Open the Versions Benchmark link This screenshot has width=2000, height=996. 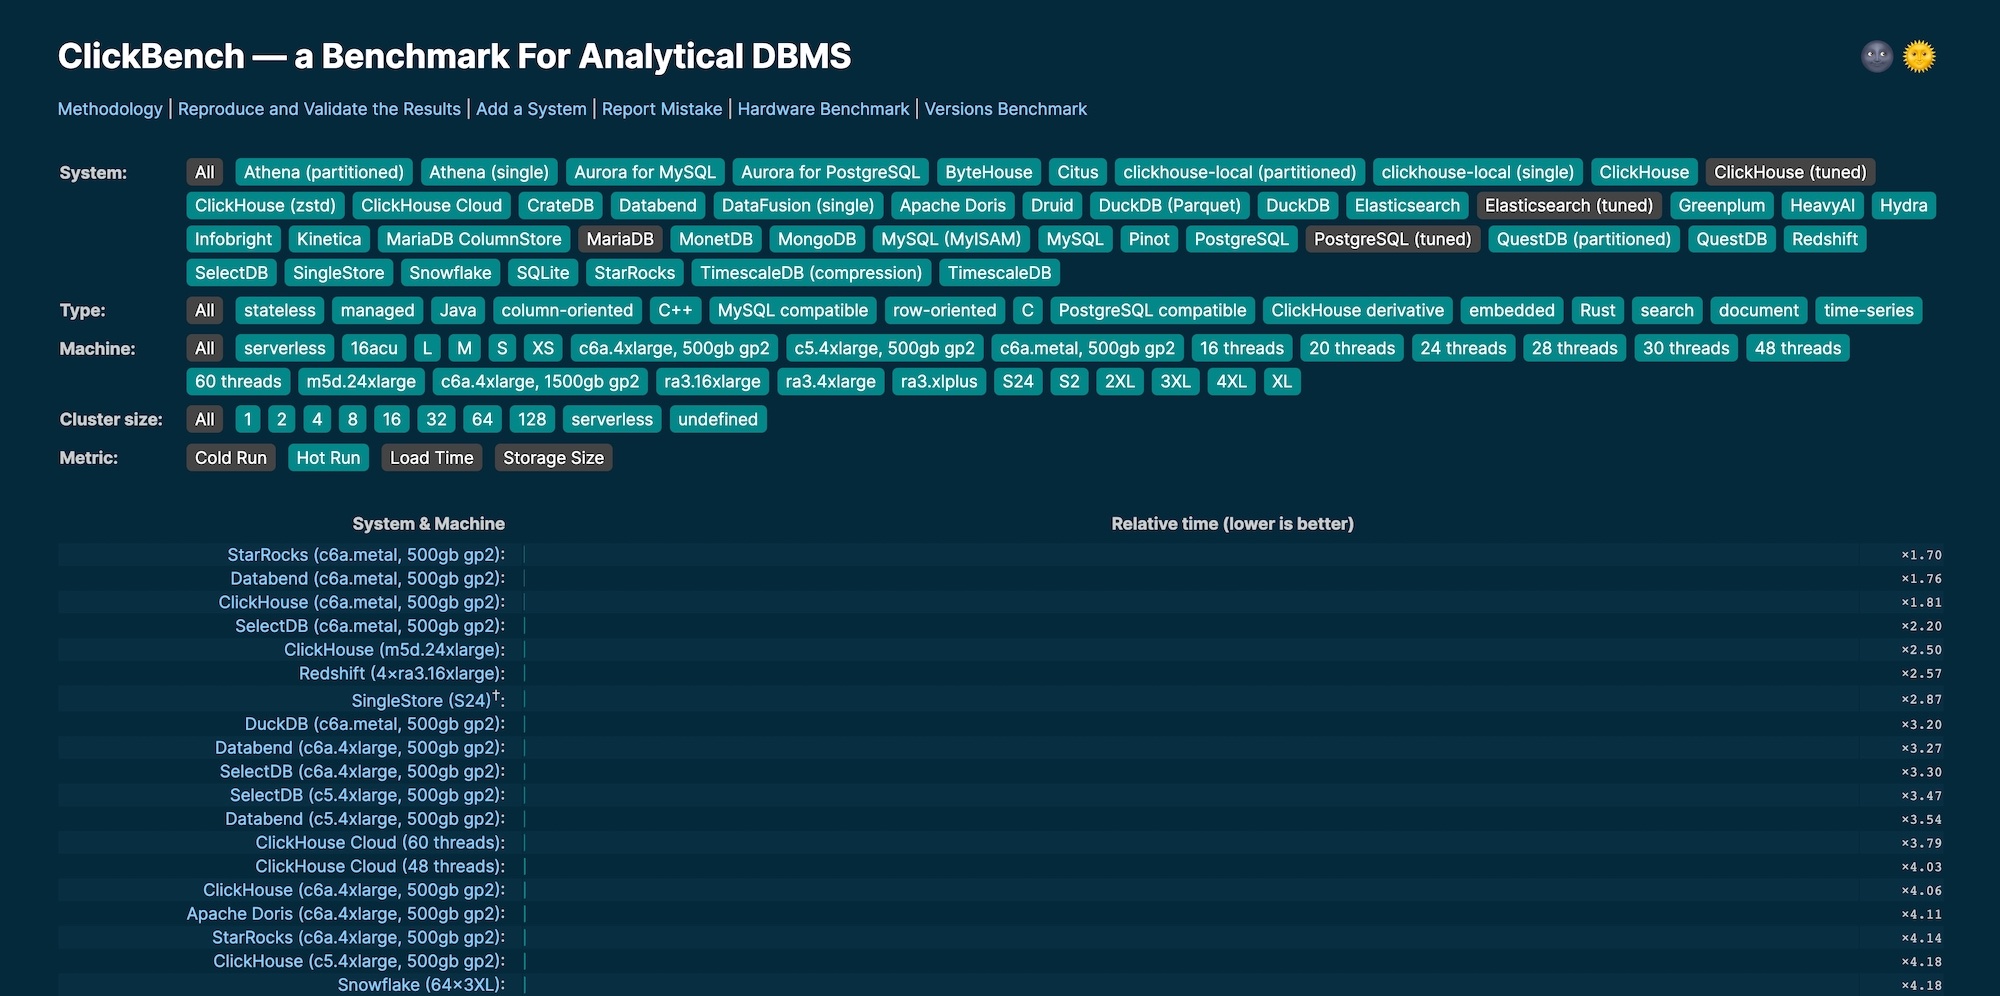(x=1005, y=109)
